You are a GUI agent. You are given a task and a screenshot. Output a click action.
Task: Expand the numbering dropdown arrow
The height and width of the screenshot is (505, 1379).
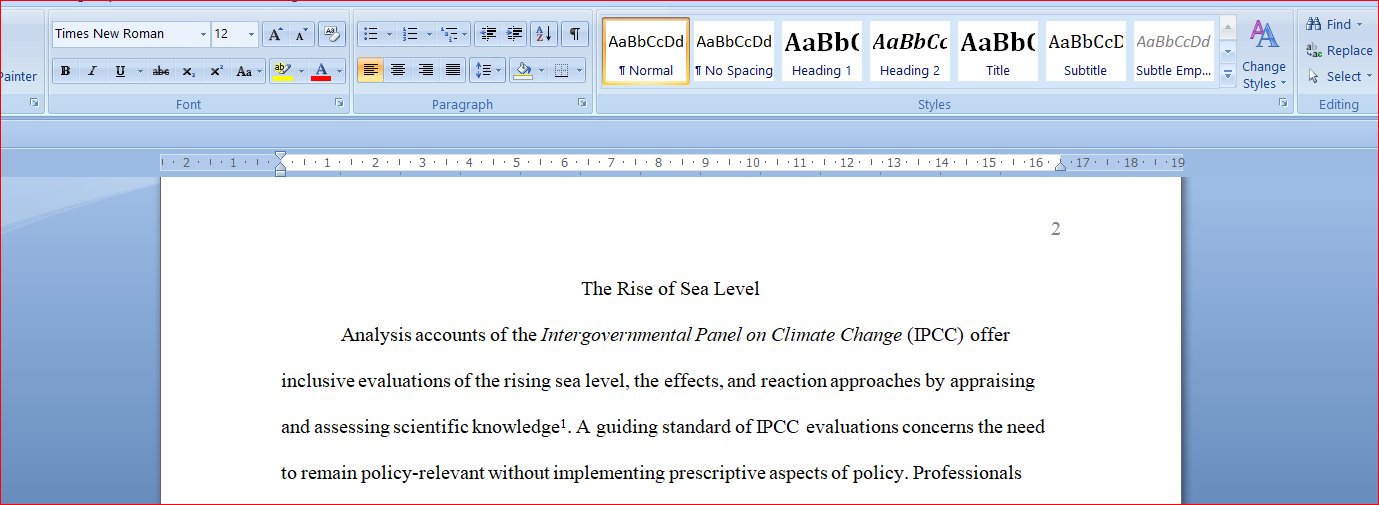(x=429, y=34)
